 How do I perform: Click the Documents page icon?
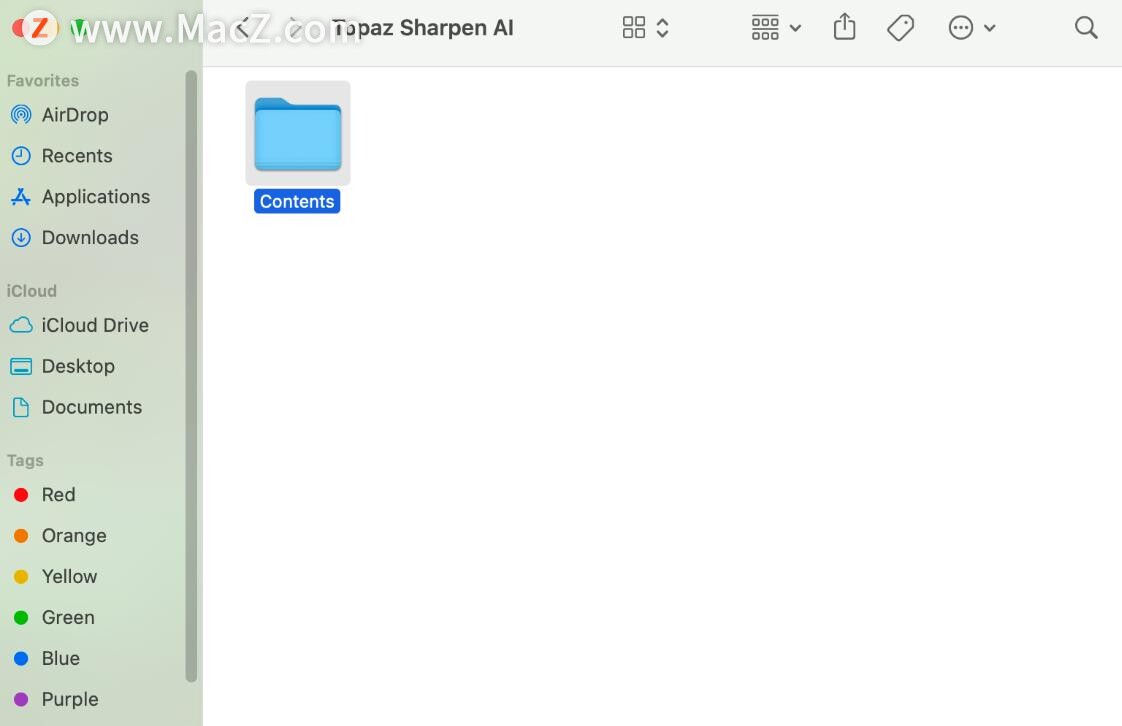[21, 407]
